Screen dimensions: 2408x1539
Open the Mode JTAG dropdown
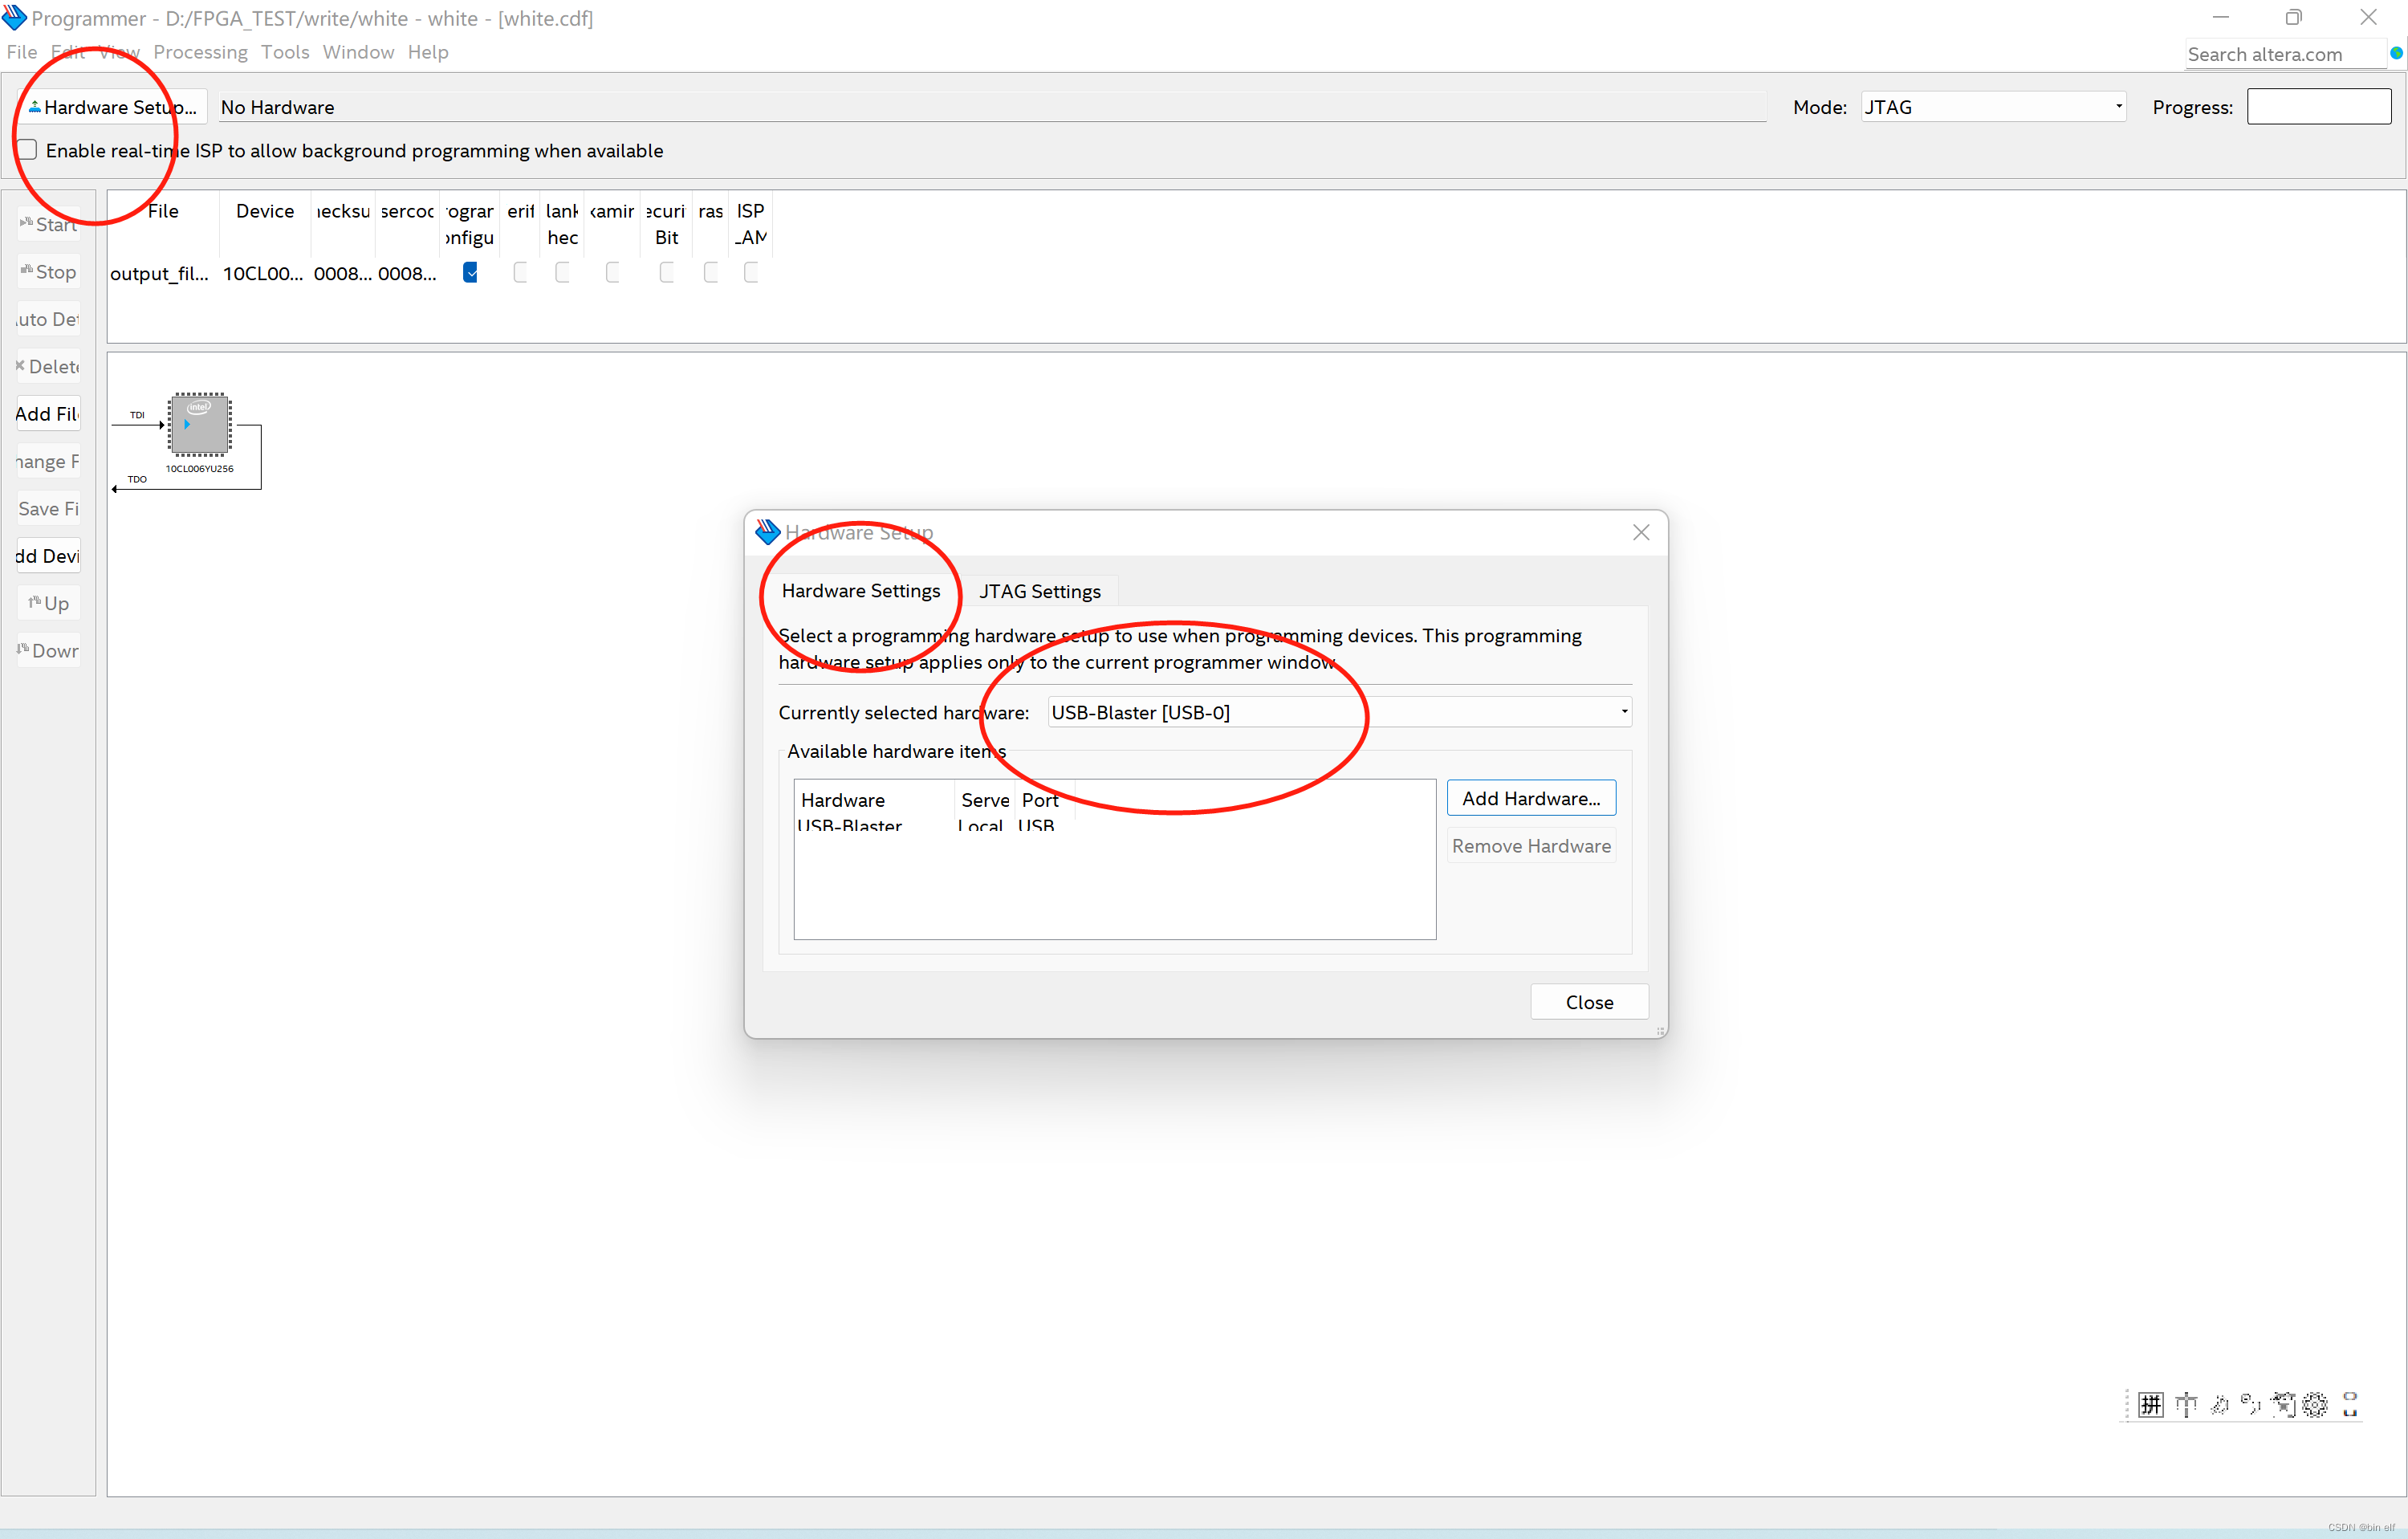coord(1992,107)
